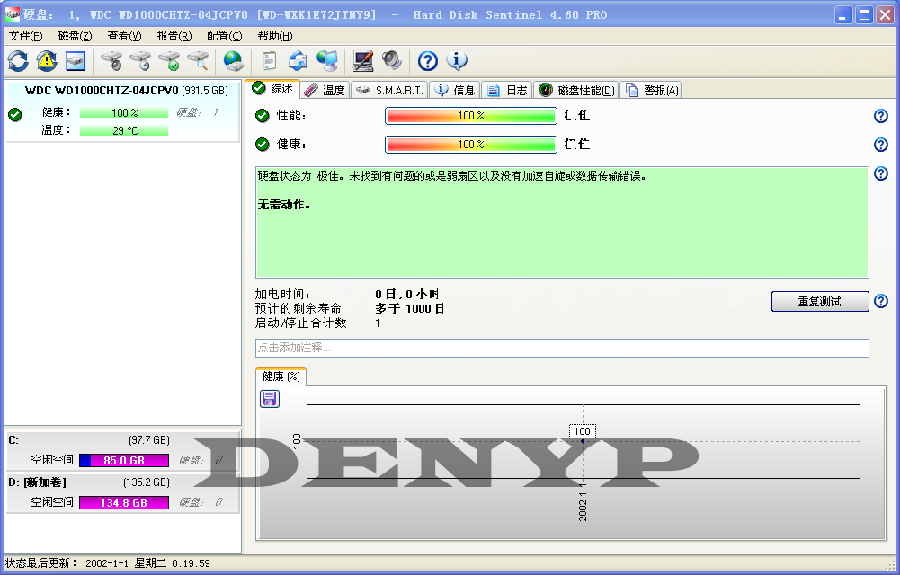Click the 点击添加注释 comment field
Image resolution: width=900 pixels, height=575 pixels.
[x=562, y=348]
